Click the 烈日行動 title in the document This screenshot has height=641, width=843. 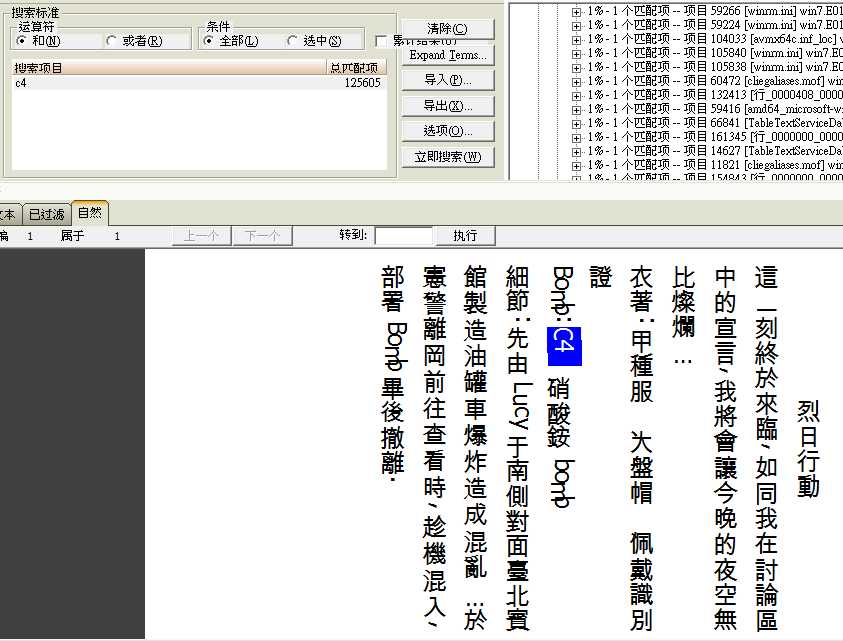pyautogui.click(x=808, y=448)
